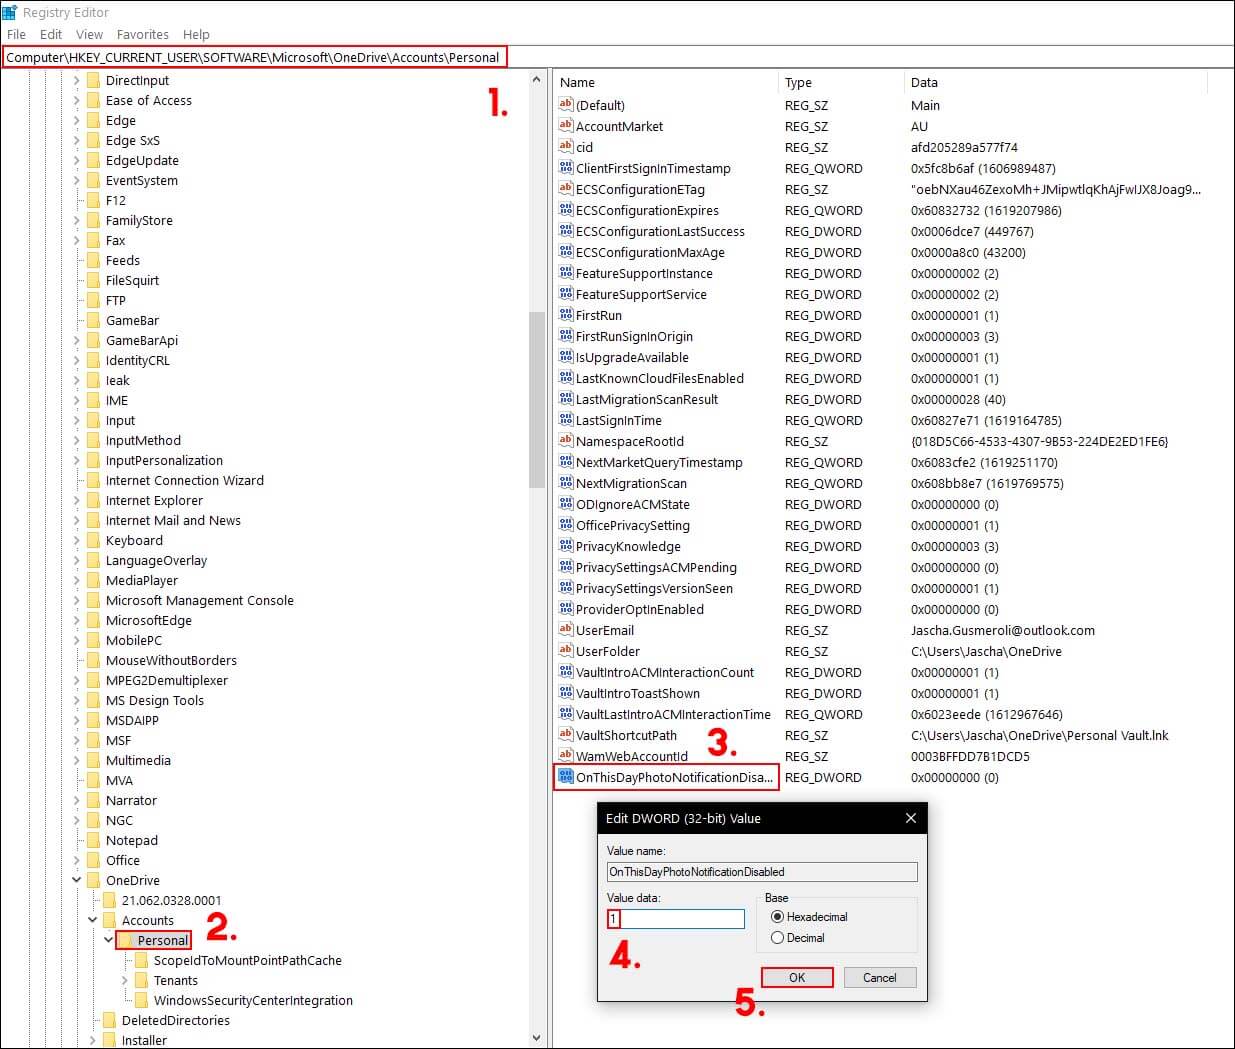The width and height of the screenshot is (1235, 1049).
Task: Collapse the Personal registry key
Action: coord(109,940)
